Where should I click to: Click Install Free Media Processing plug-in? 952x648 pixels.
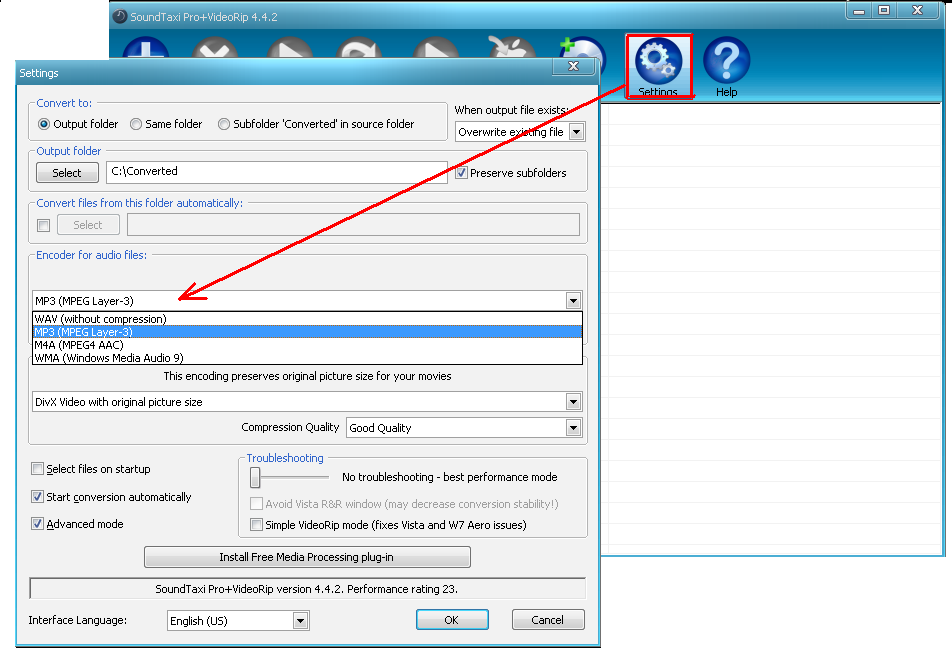coord(307,557)
